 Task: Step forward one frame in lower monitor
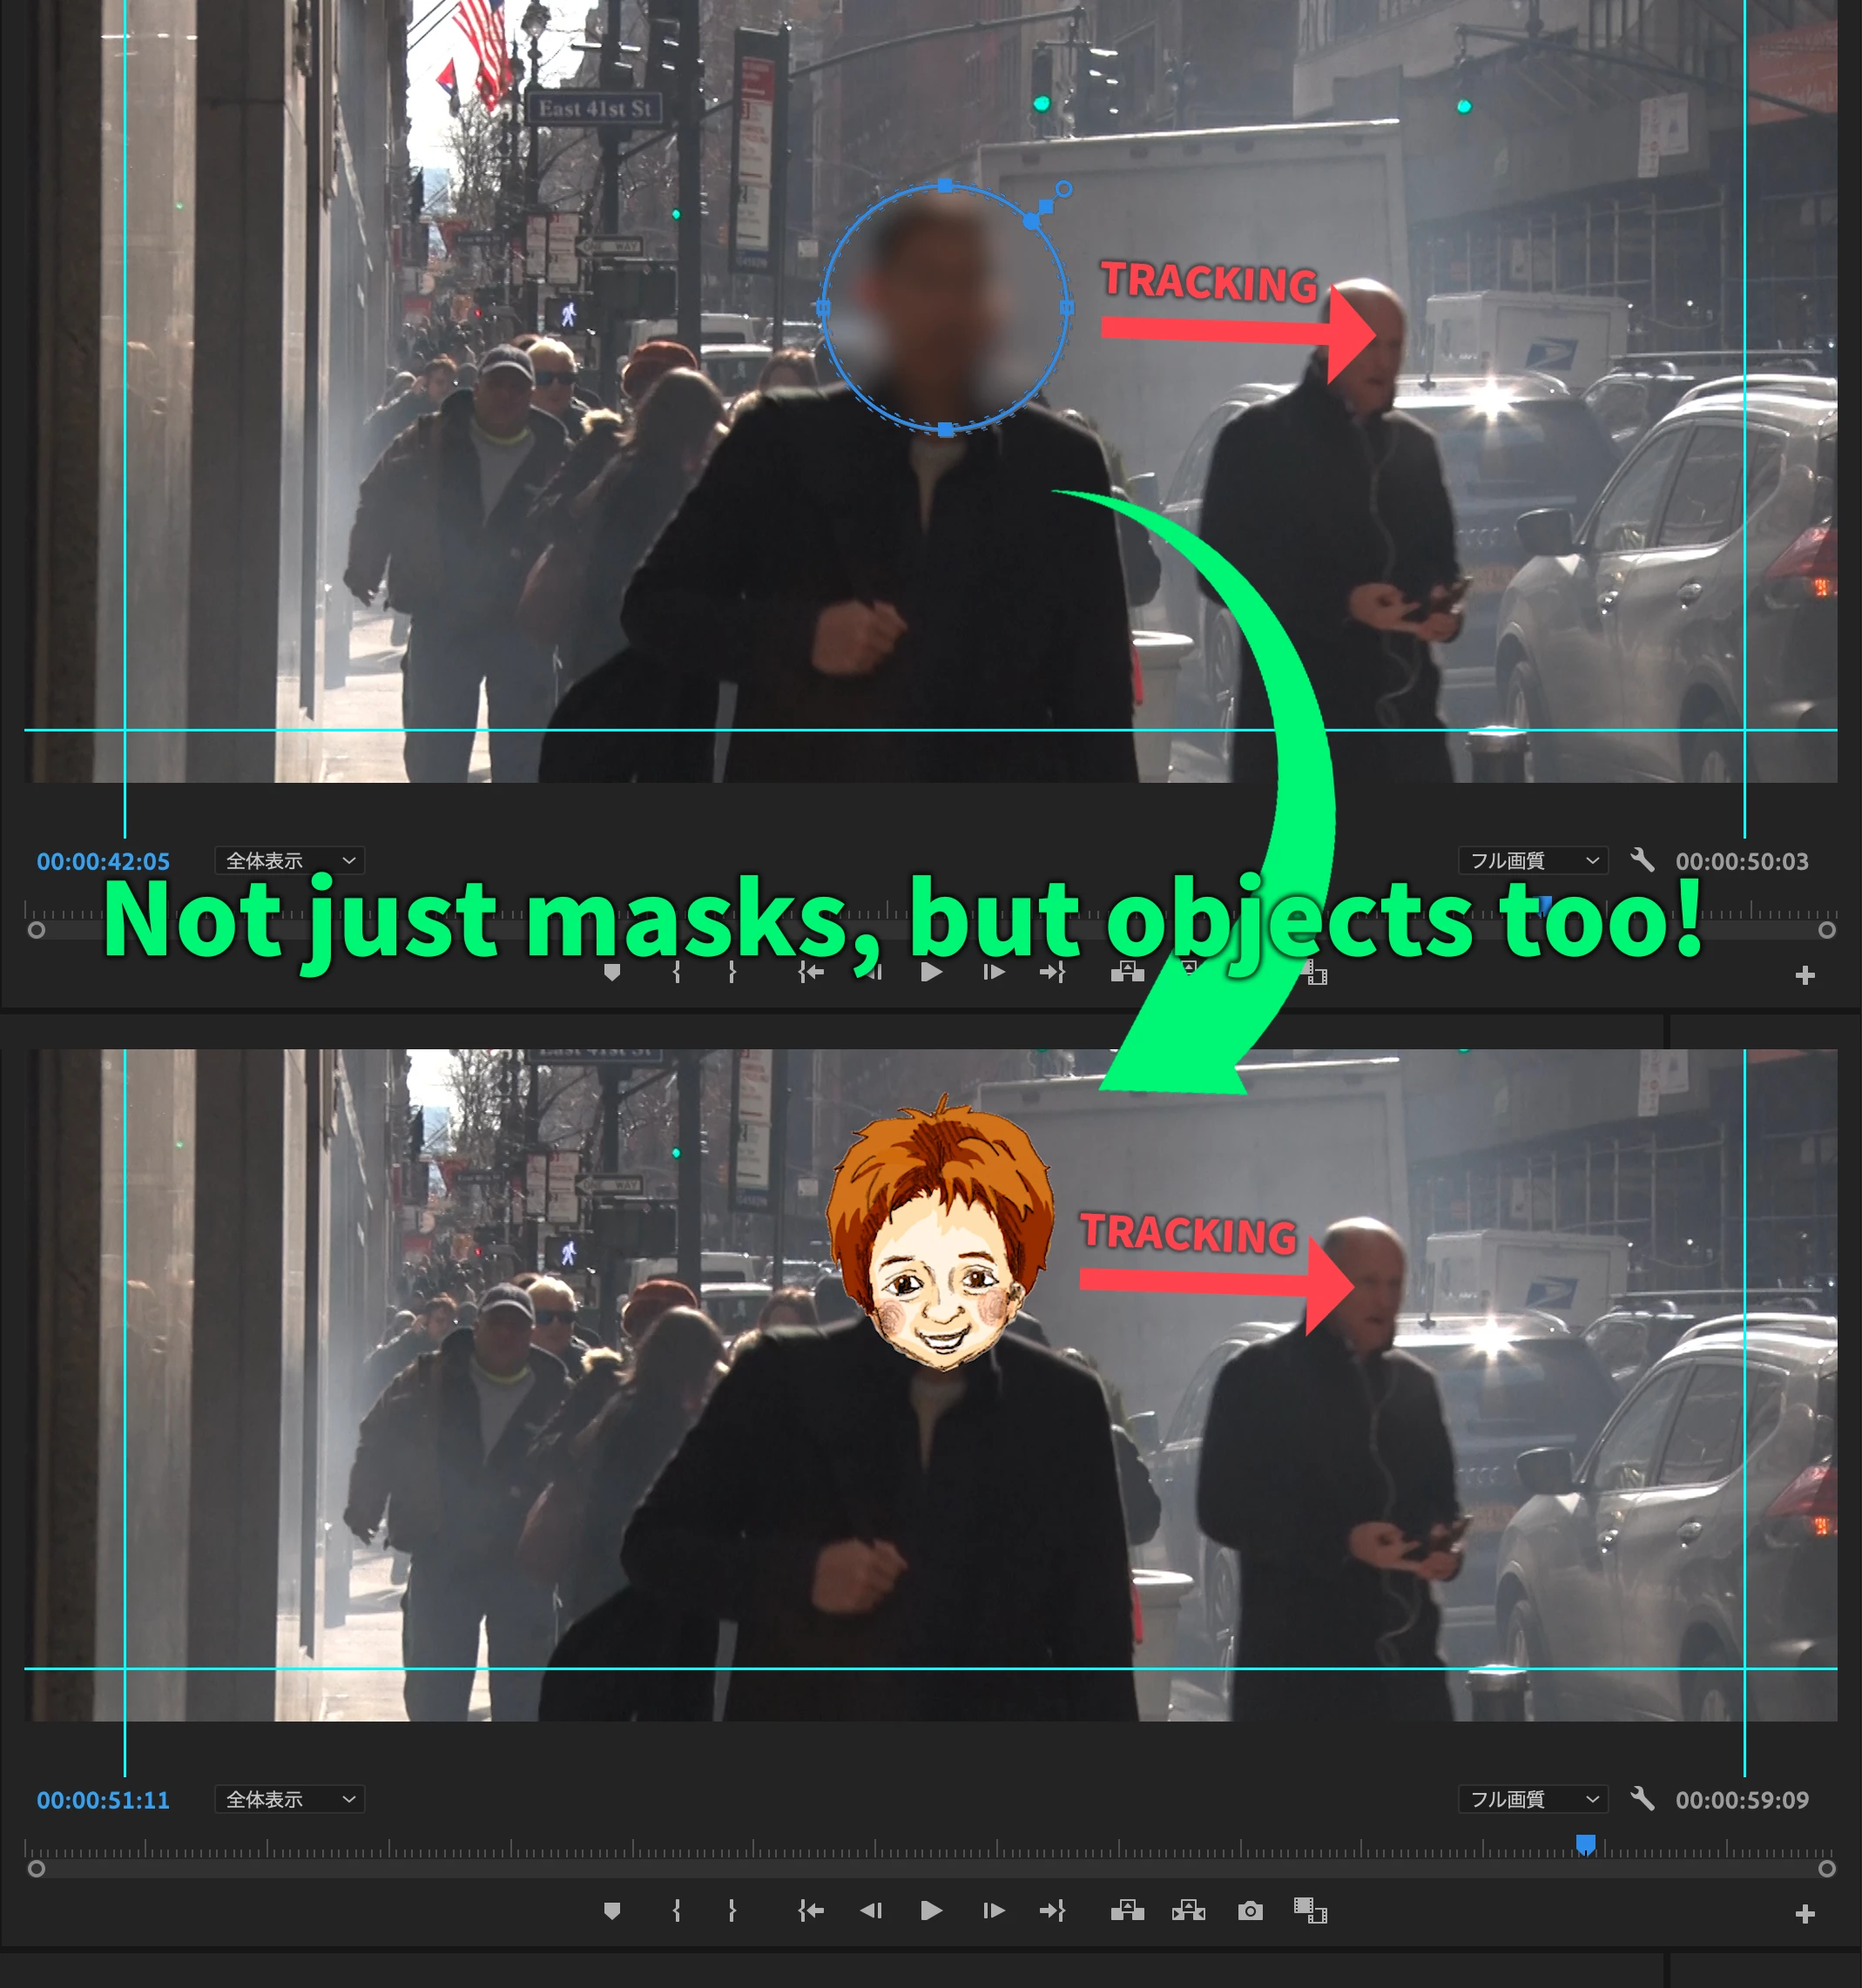point(993,1911)
